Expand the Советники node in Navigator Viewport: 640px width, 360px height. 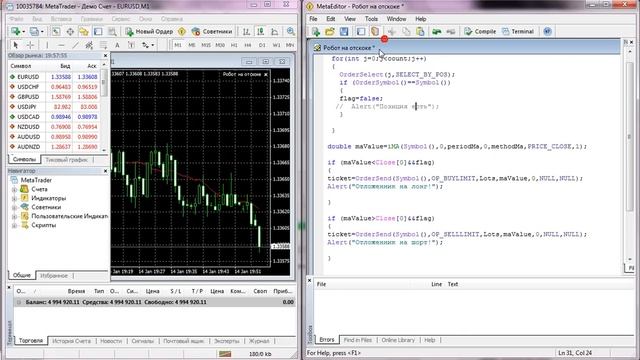point(14,207)
